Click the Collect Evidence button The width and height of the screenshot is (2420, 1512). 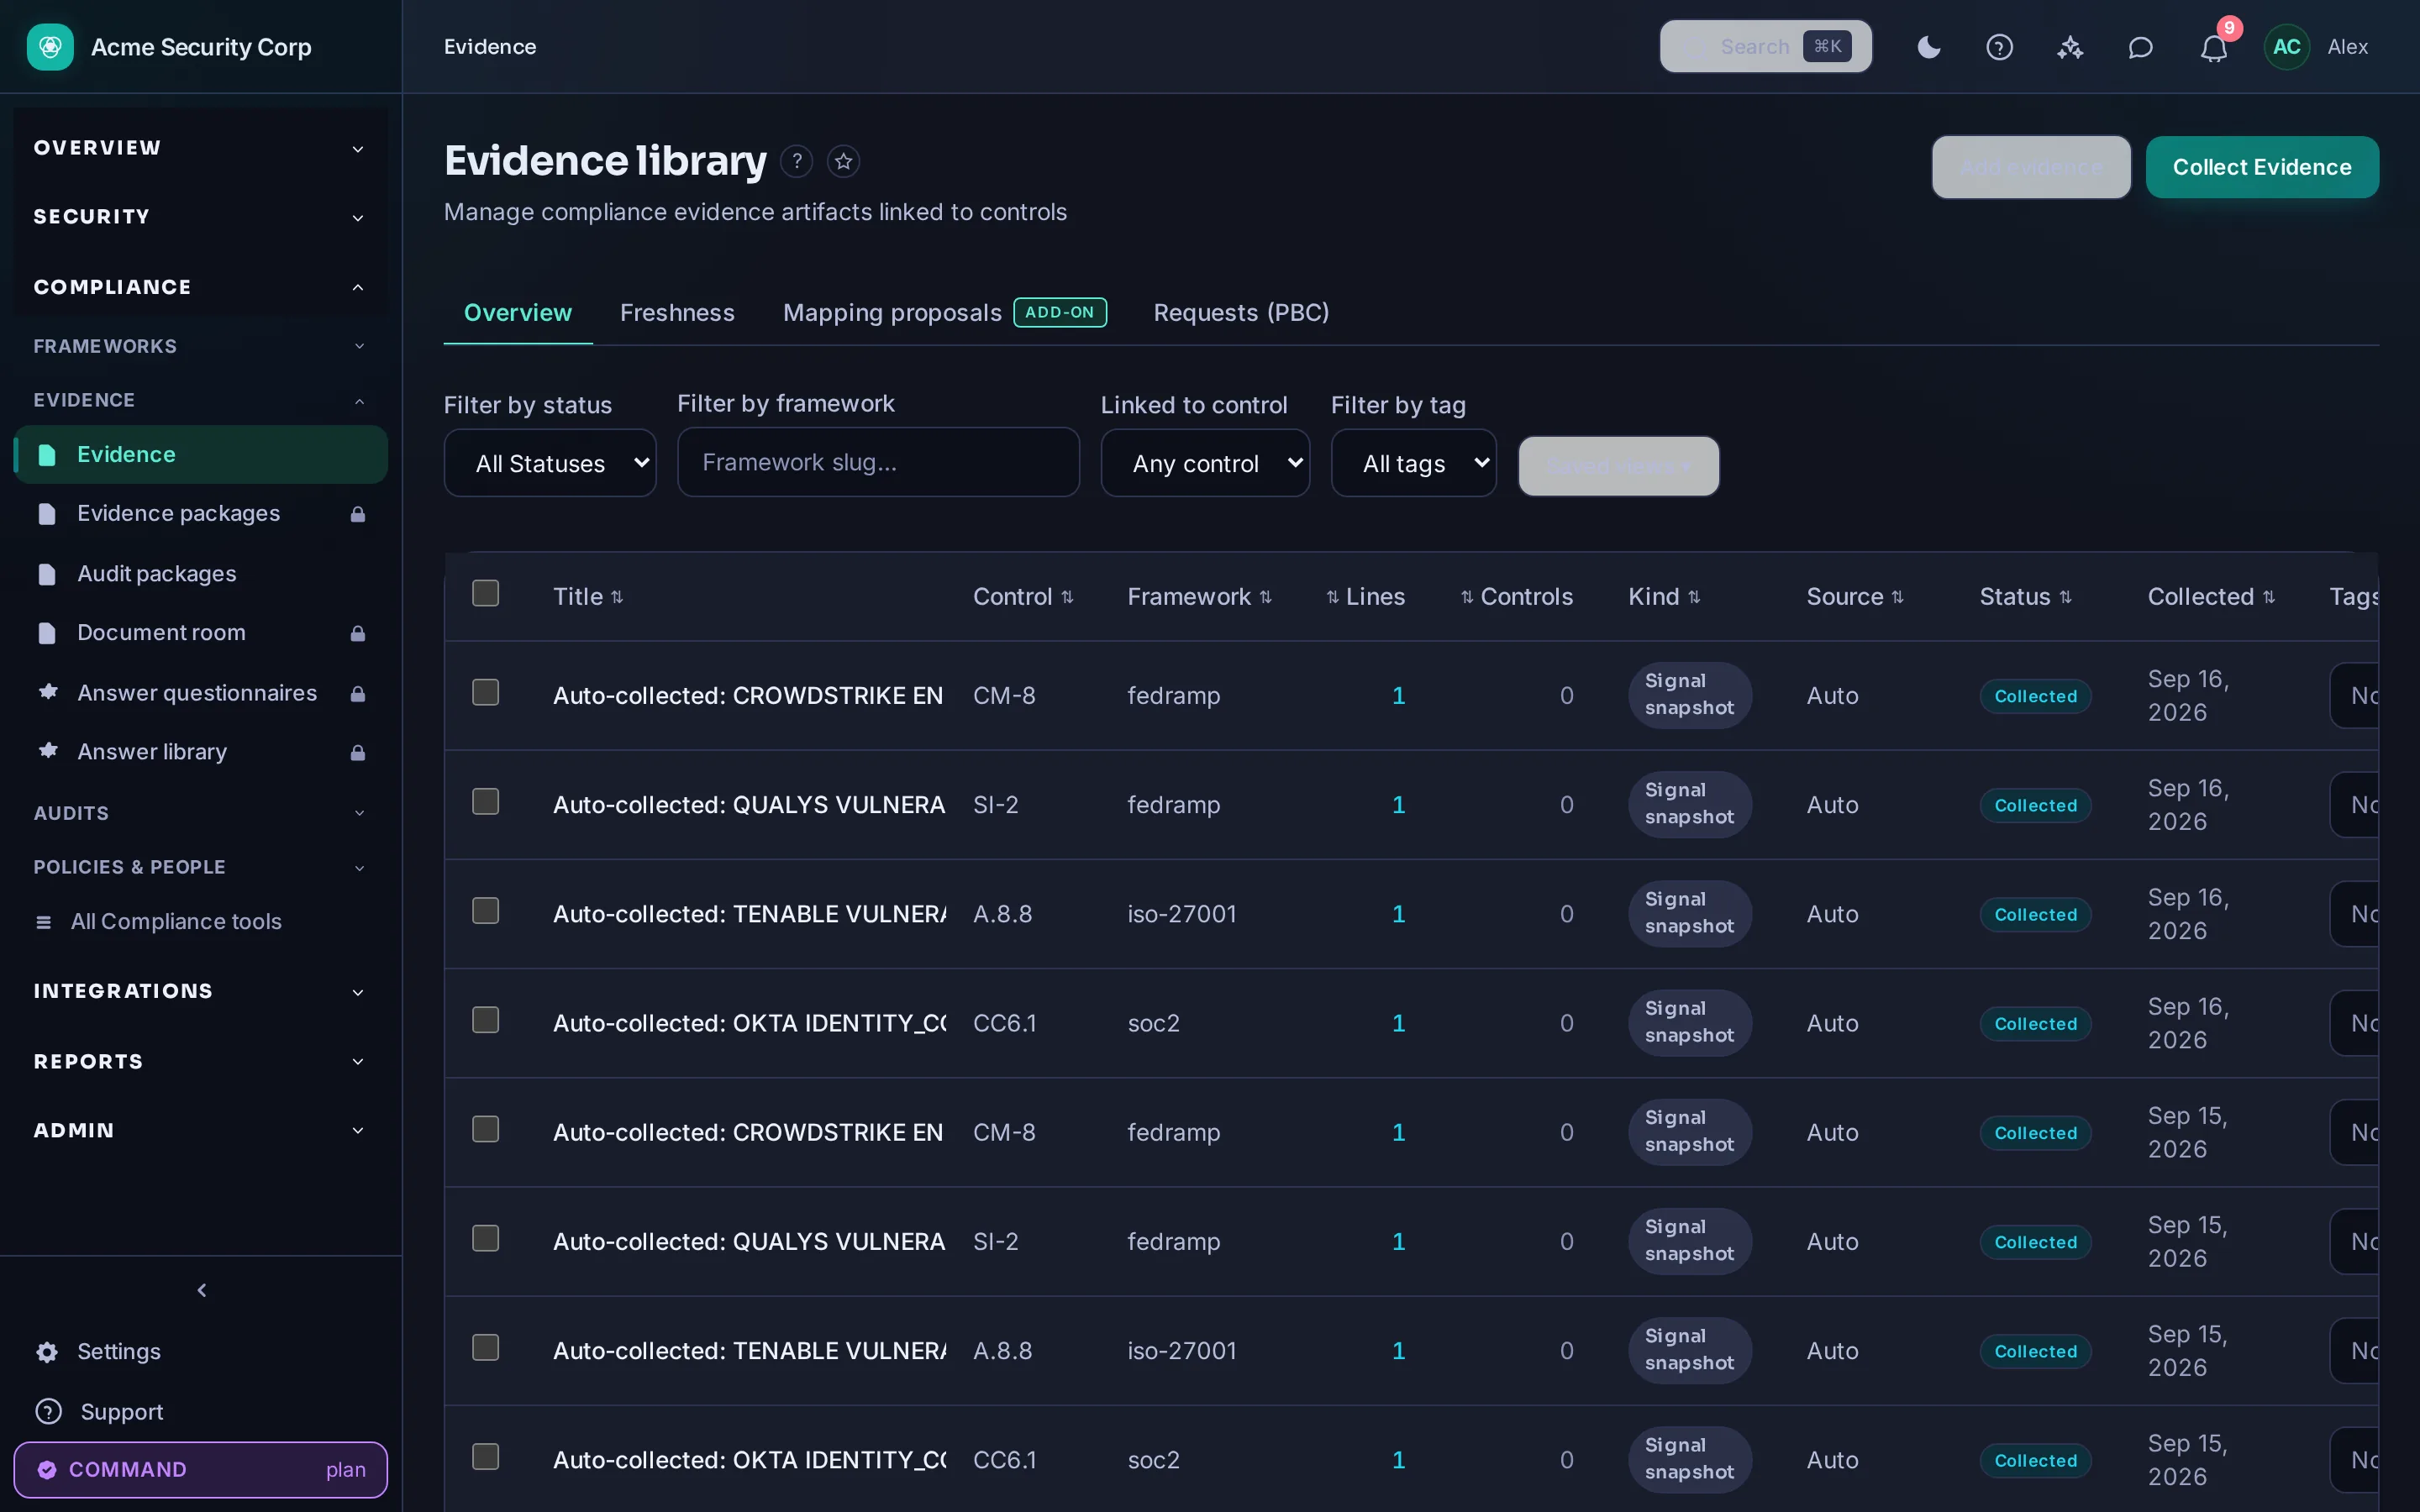[x=2262, y=167]
